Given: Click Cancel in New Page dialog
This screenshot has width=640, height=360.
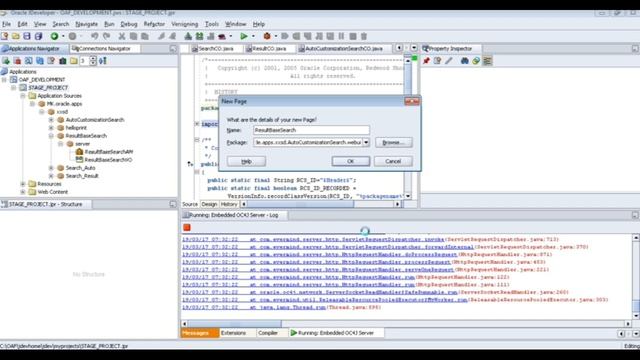Looking at the screenshot, I should point(393,161).
